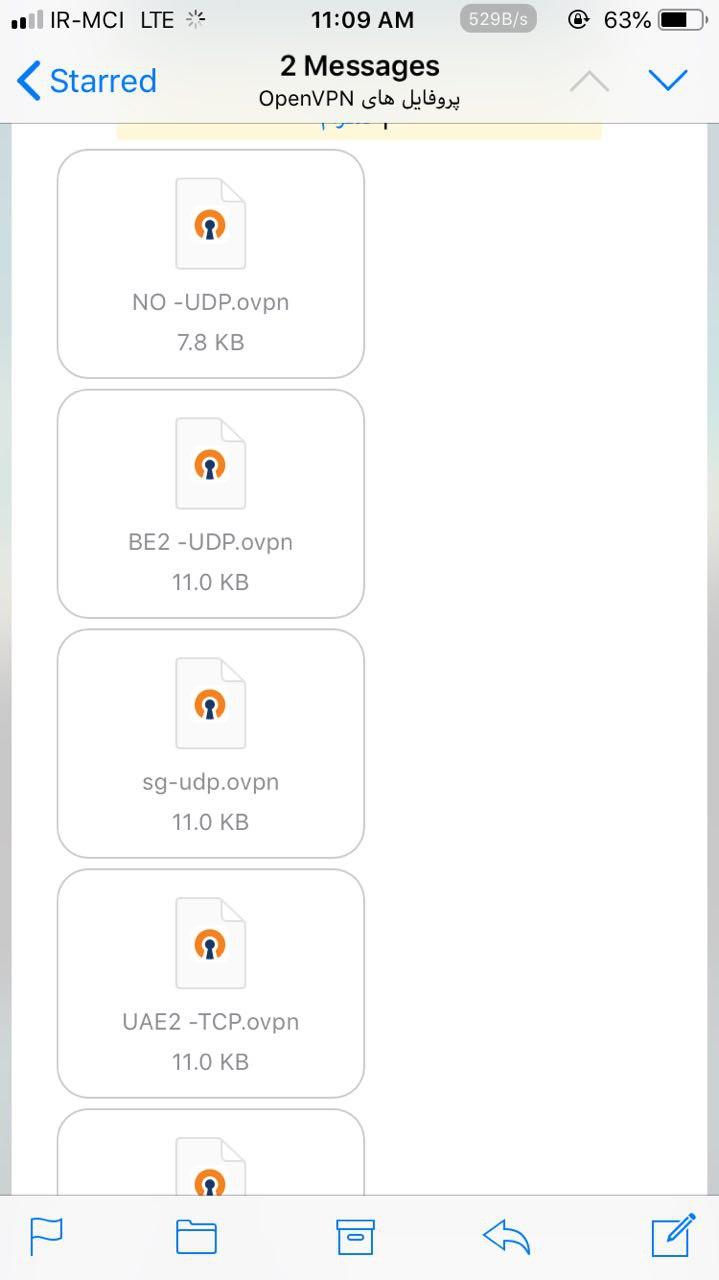This screenshot has height=1280, width=719.
Task: Tap the reply arrow icon
Action: point(506,1237)
